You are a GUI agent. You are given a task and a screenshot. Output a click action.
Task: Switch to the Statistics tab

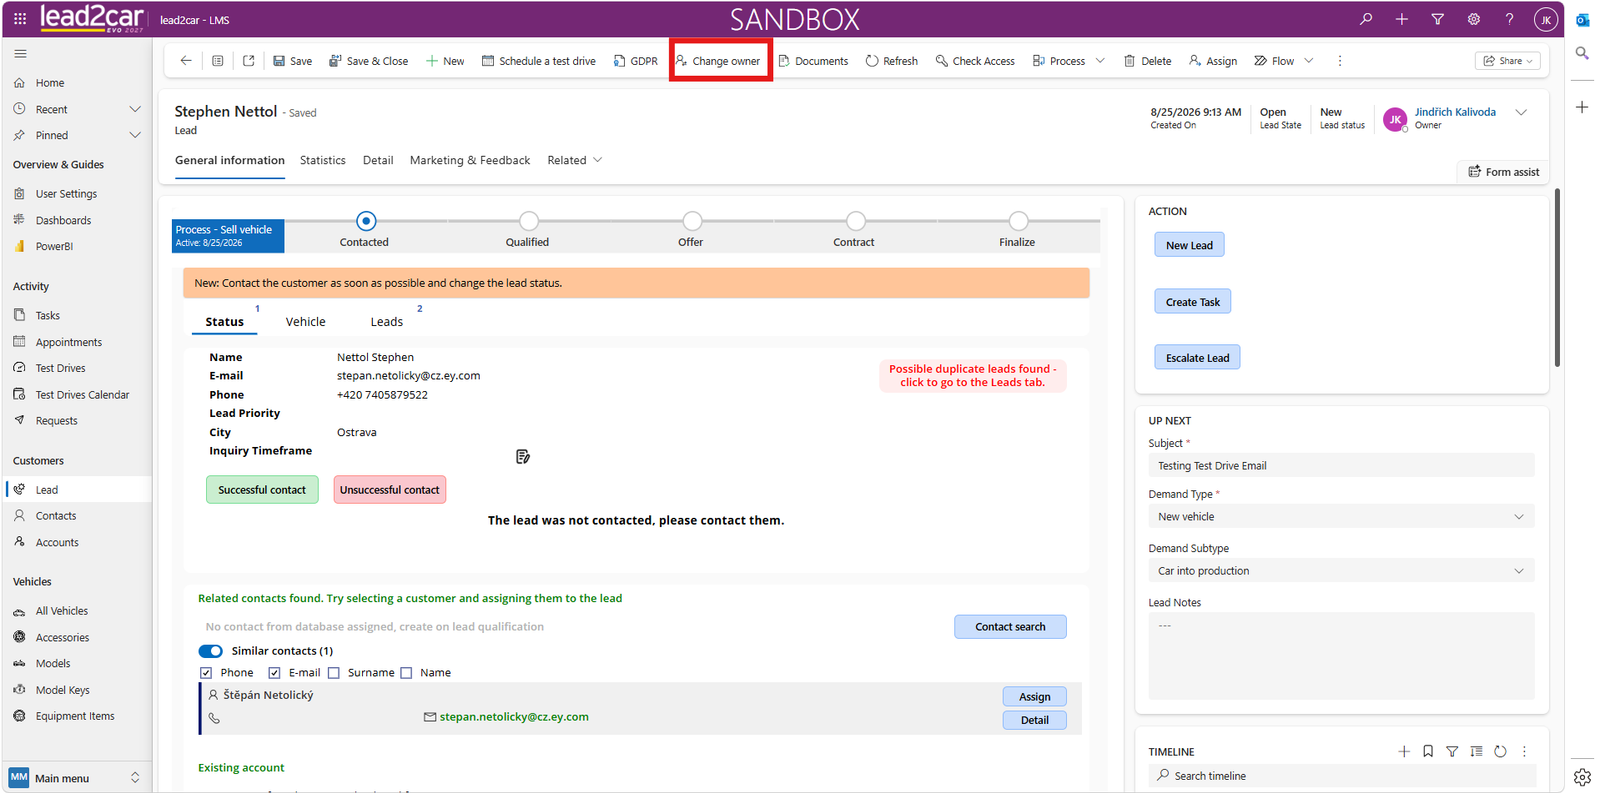[x=322, y=160]
